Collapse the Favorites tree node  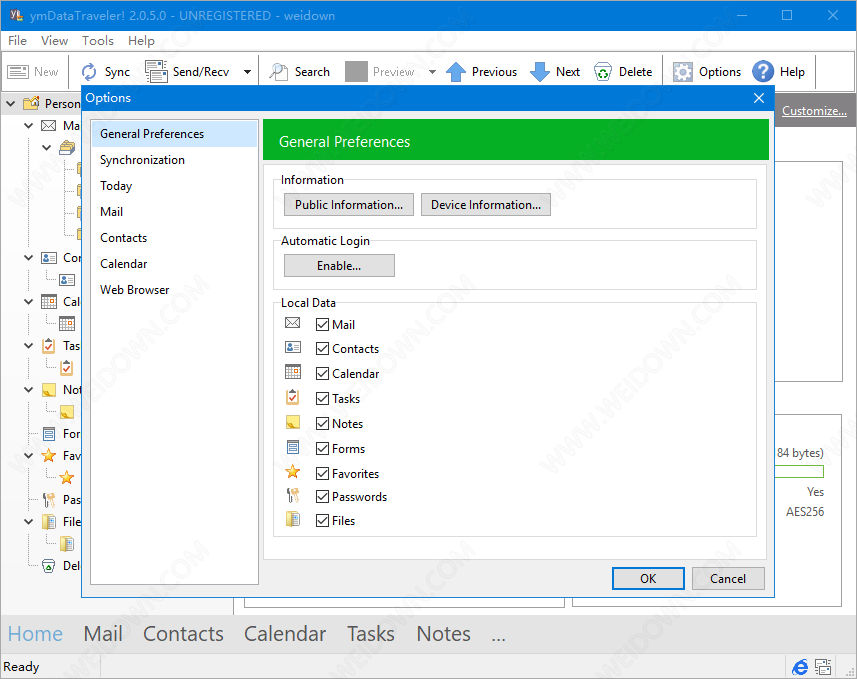28,455
